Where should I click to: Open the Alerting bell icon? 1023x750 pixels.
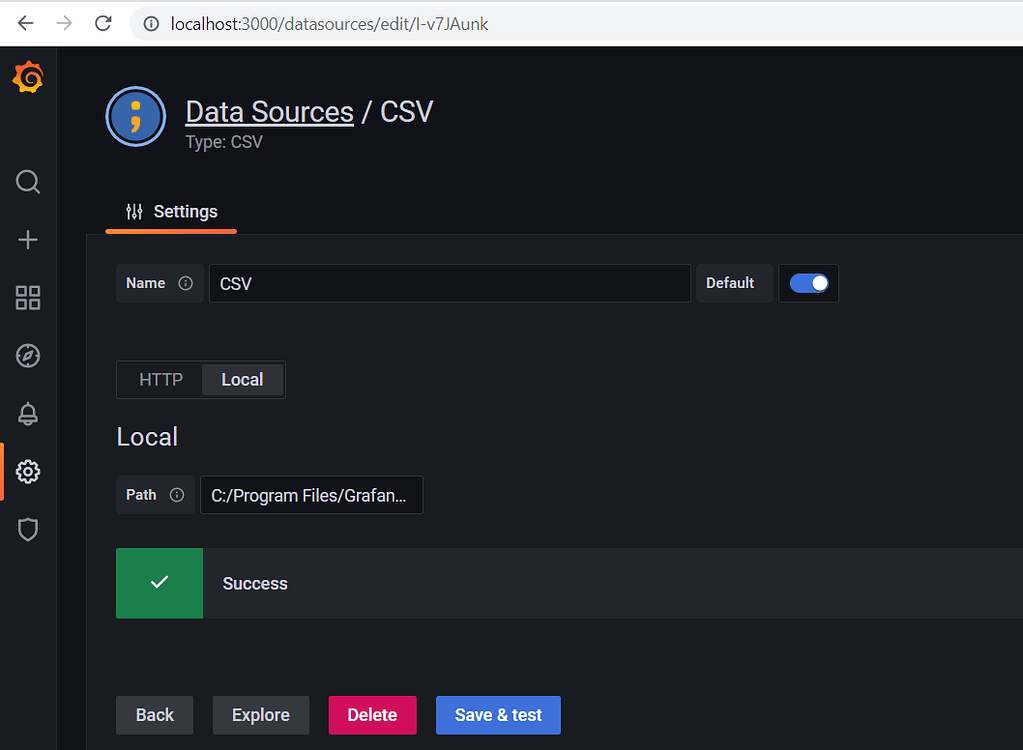pos(27,413)
